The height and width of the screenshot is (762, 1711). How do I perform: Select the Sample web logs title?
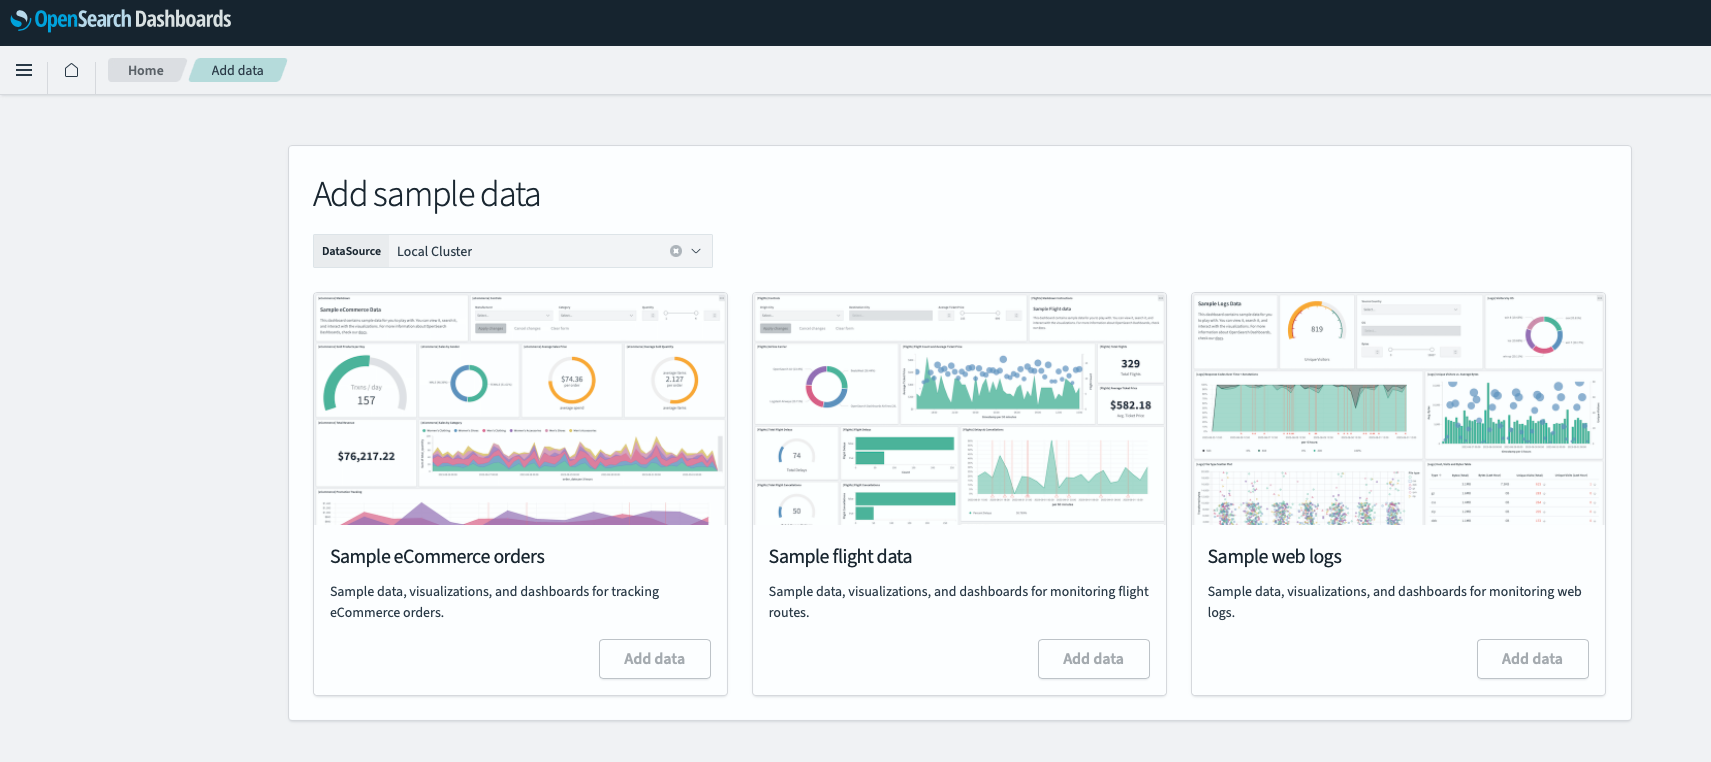coord(1274,557)
